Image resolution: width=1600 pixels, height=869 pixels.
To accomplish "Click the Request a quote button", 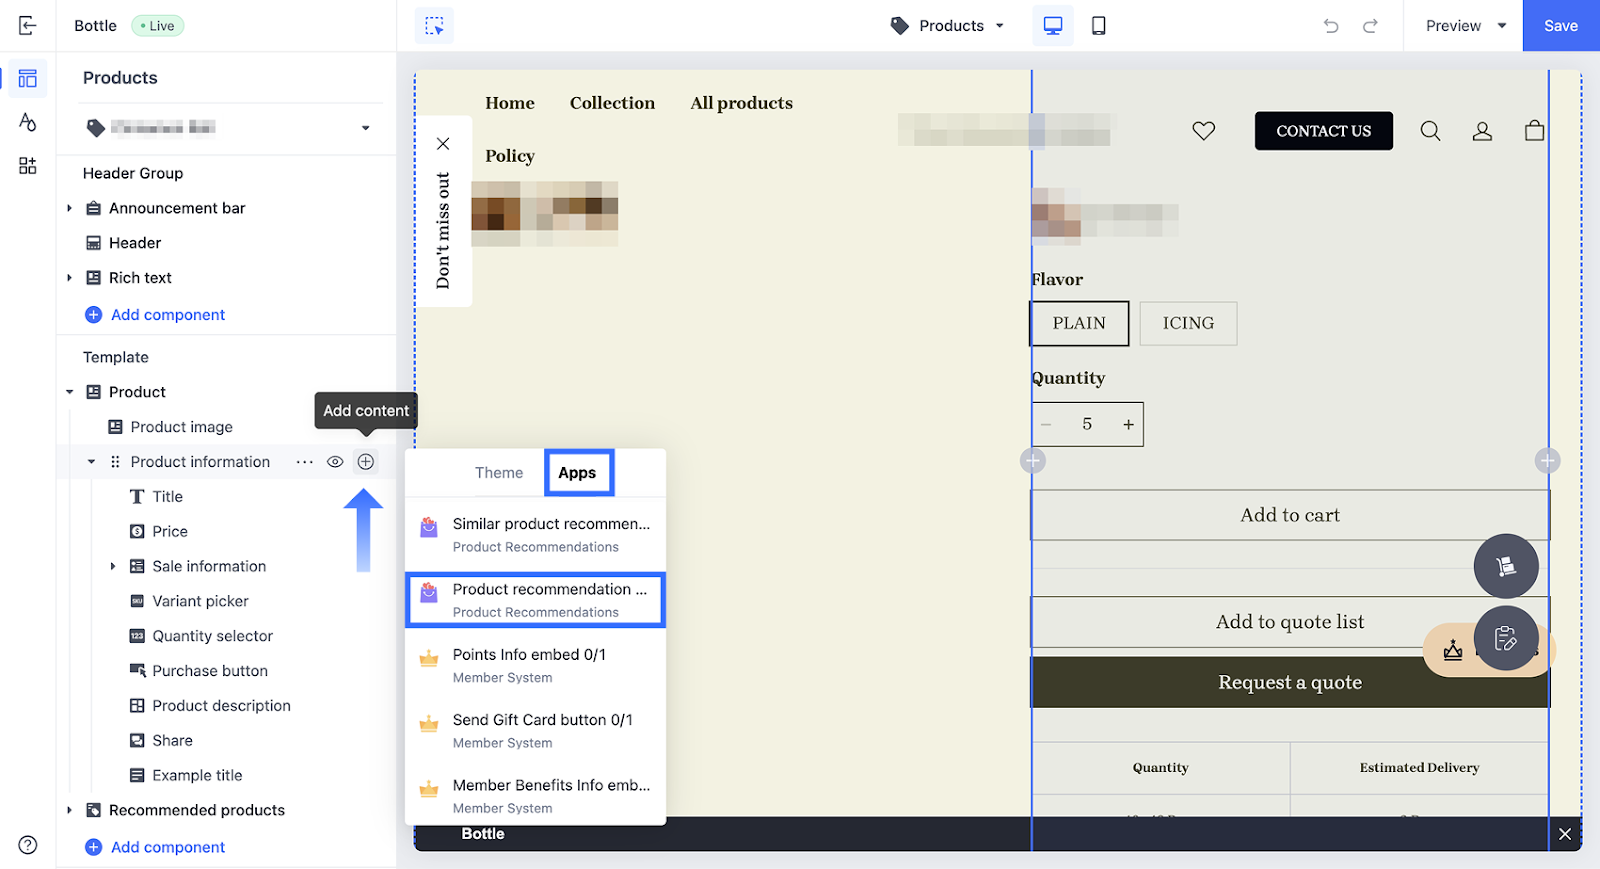I will (x=1290, y=682).
